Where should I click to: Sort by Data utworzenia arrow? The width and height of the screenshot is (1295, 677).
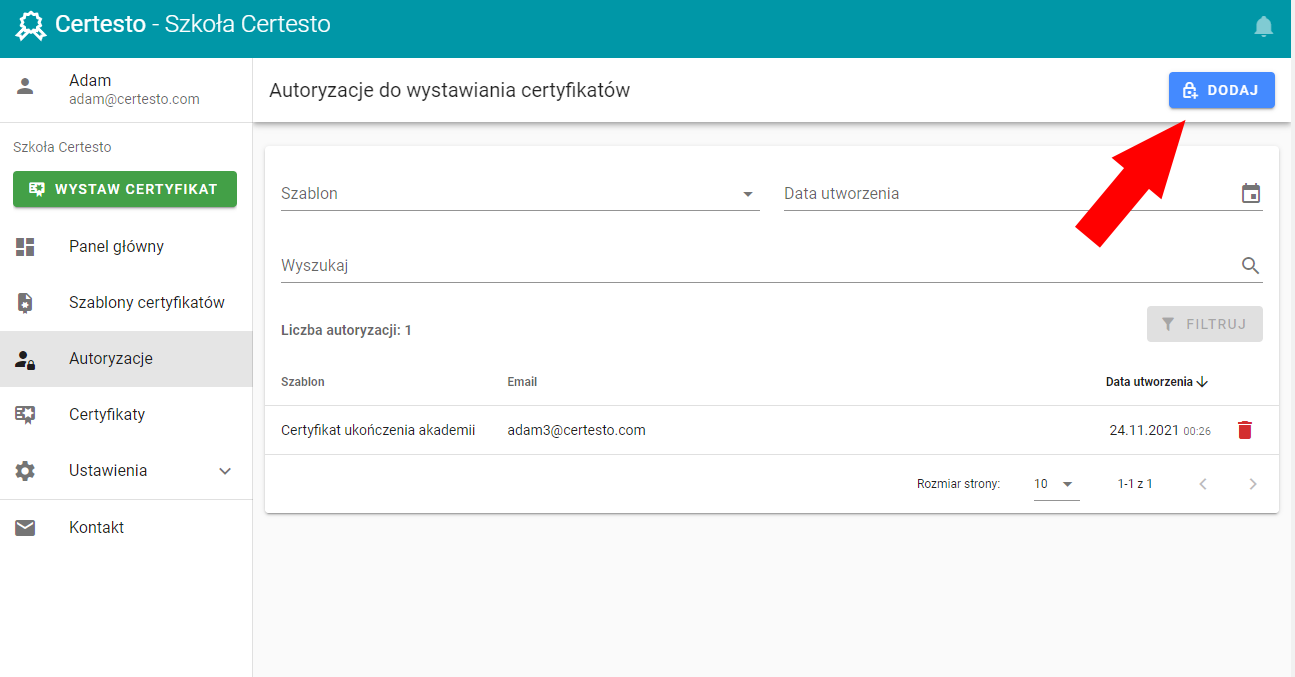coord(1203,382)
